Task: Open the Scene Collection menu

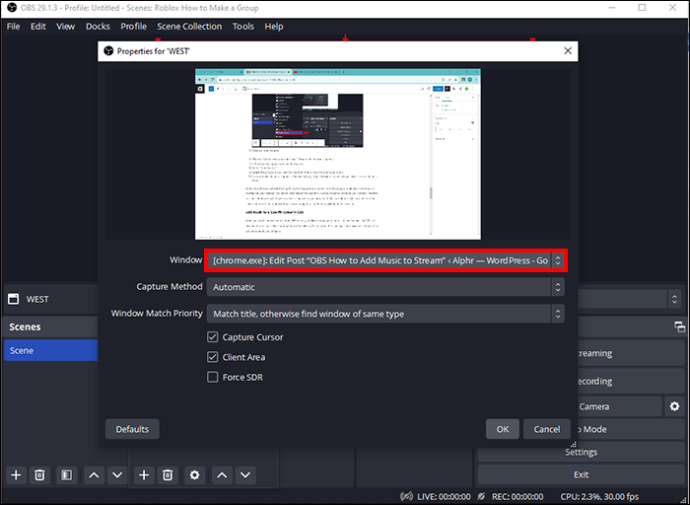Action: (x=190, y=26)
